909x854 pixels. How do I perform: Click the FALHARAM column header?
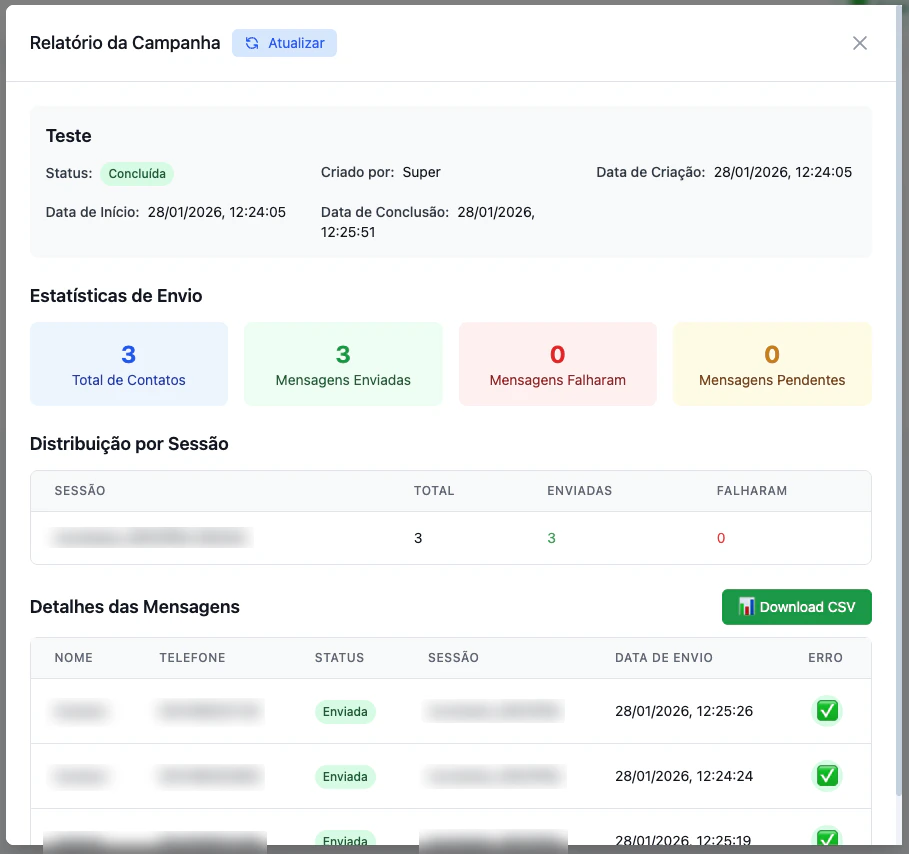pyautogui.click(x=752, y=490)
